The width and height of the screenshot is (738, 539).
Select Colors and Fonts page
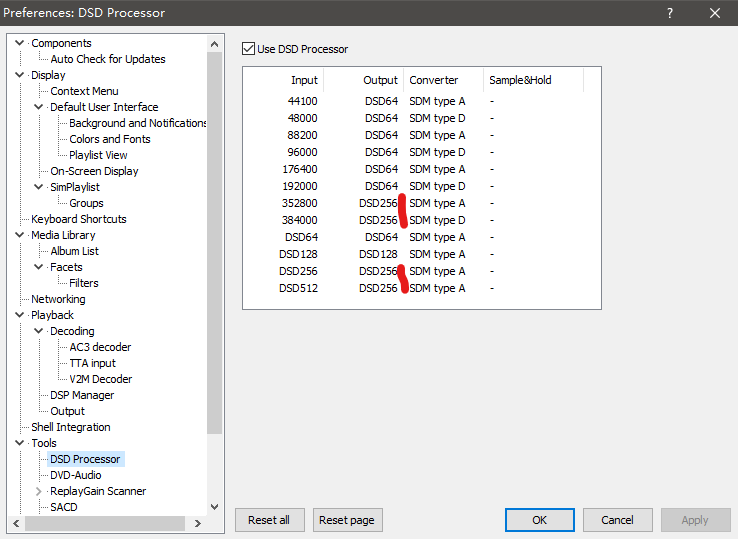pyautogui.click(x=109, y=139)
